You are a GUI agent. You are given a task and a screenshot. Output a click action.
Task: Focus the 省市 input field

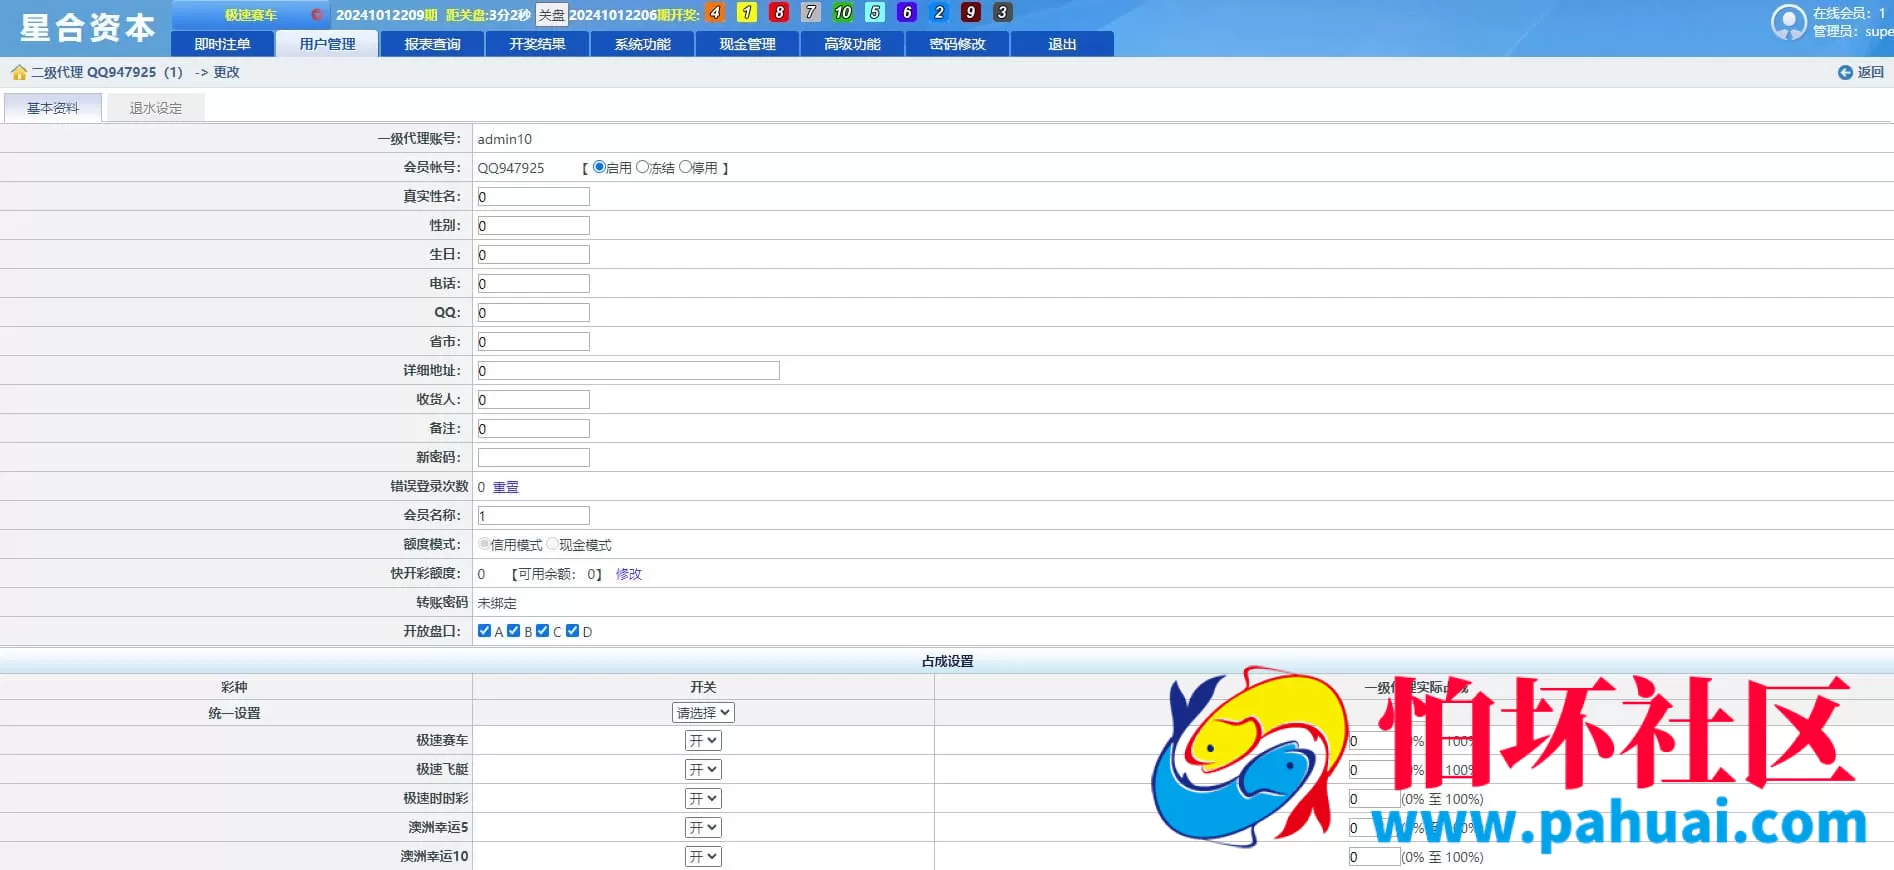(534, 342)
